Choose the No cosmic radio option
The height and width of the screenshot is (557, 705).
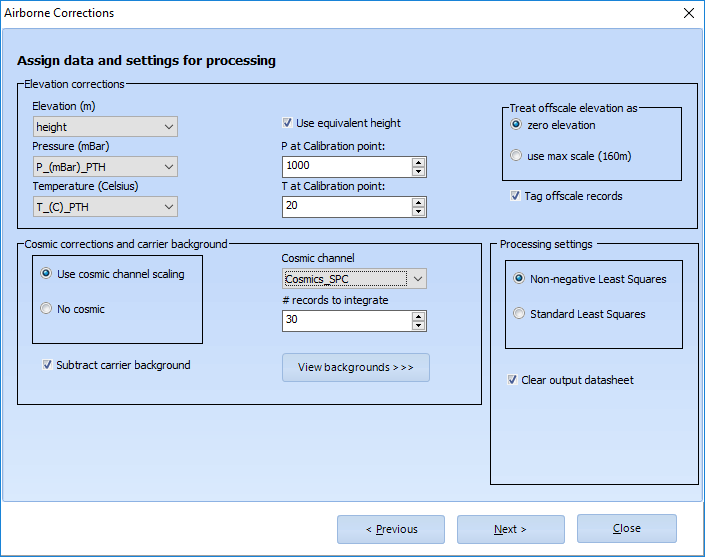click(x=46, y=309)
